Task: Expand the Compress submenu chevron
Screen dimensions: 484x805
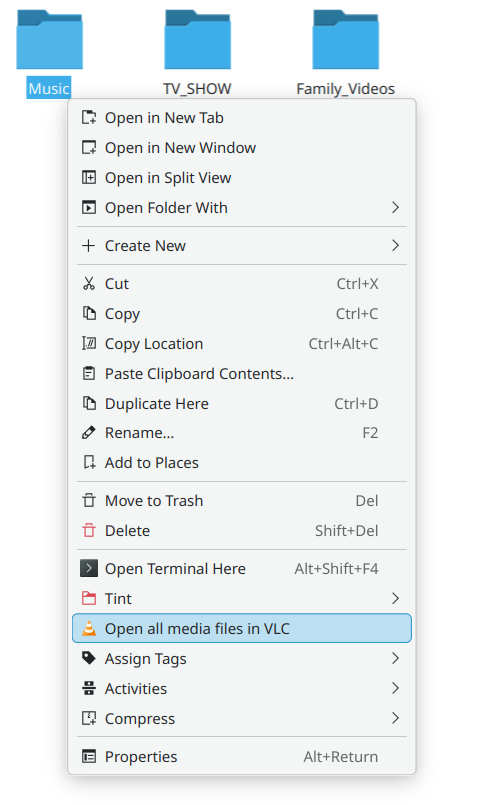Action: [x=395, y=718]
